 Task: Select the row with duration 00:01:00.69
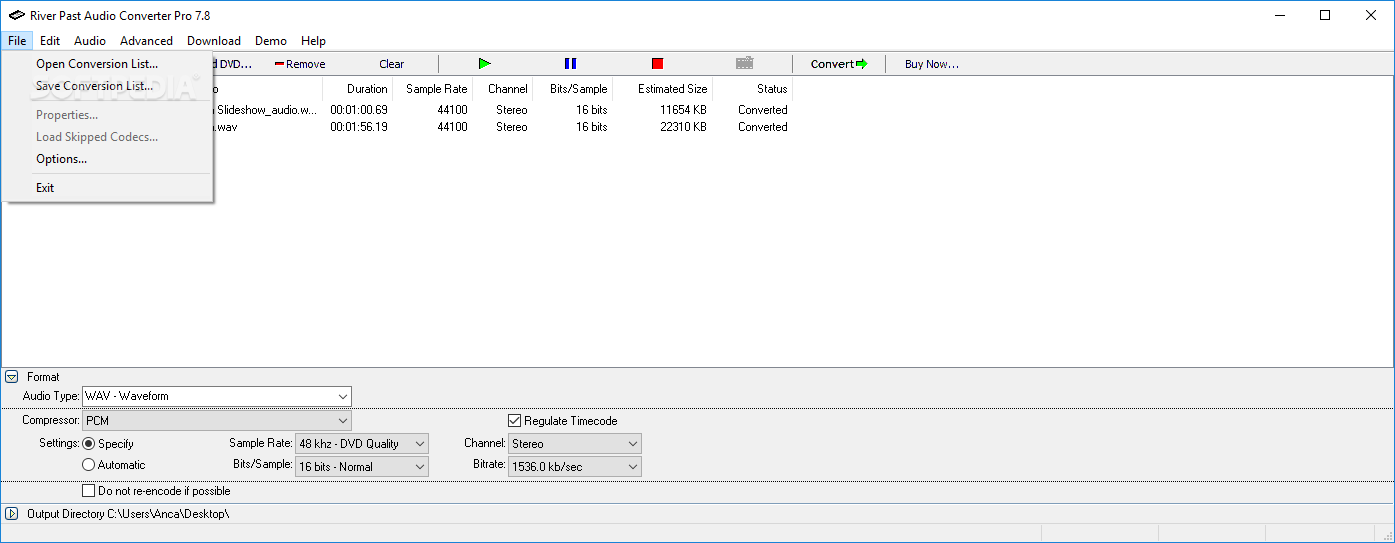click(502, 110)
